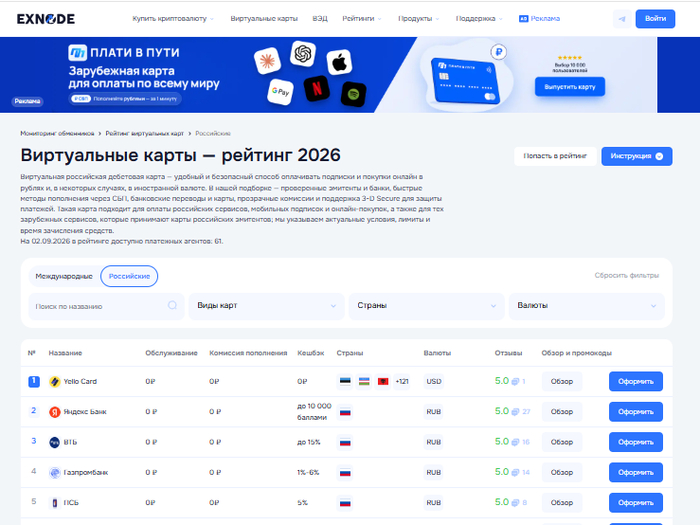
Task: Expand the Продукты menu
Action: click(x=419, y=19)
